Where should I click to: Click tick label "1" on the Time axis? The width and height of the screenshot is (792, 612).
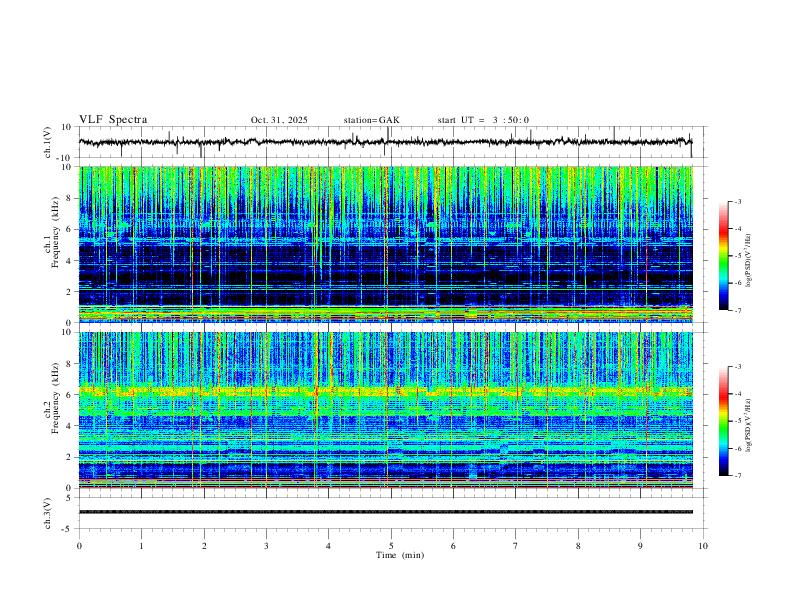pos(141,546)
